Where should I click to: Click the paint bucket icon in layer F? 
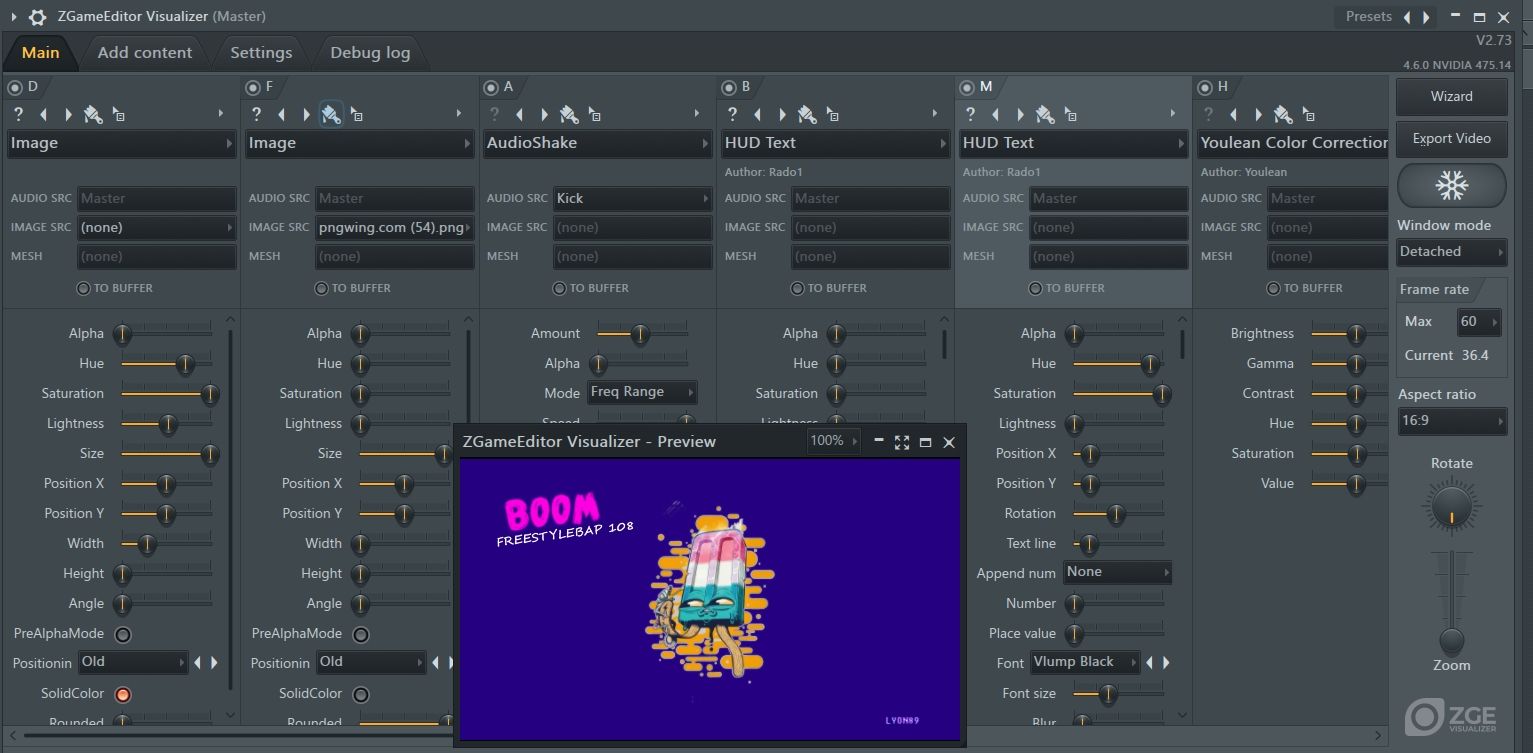(331, 114)
